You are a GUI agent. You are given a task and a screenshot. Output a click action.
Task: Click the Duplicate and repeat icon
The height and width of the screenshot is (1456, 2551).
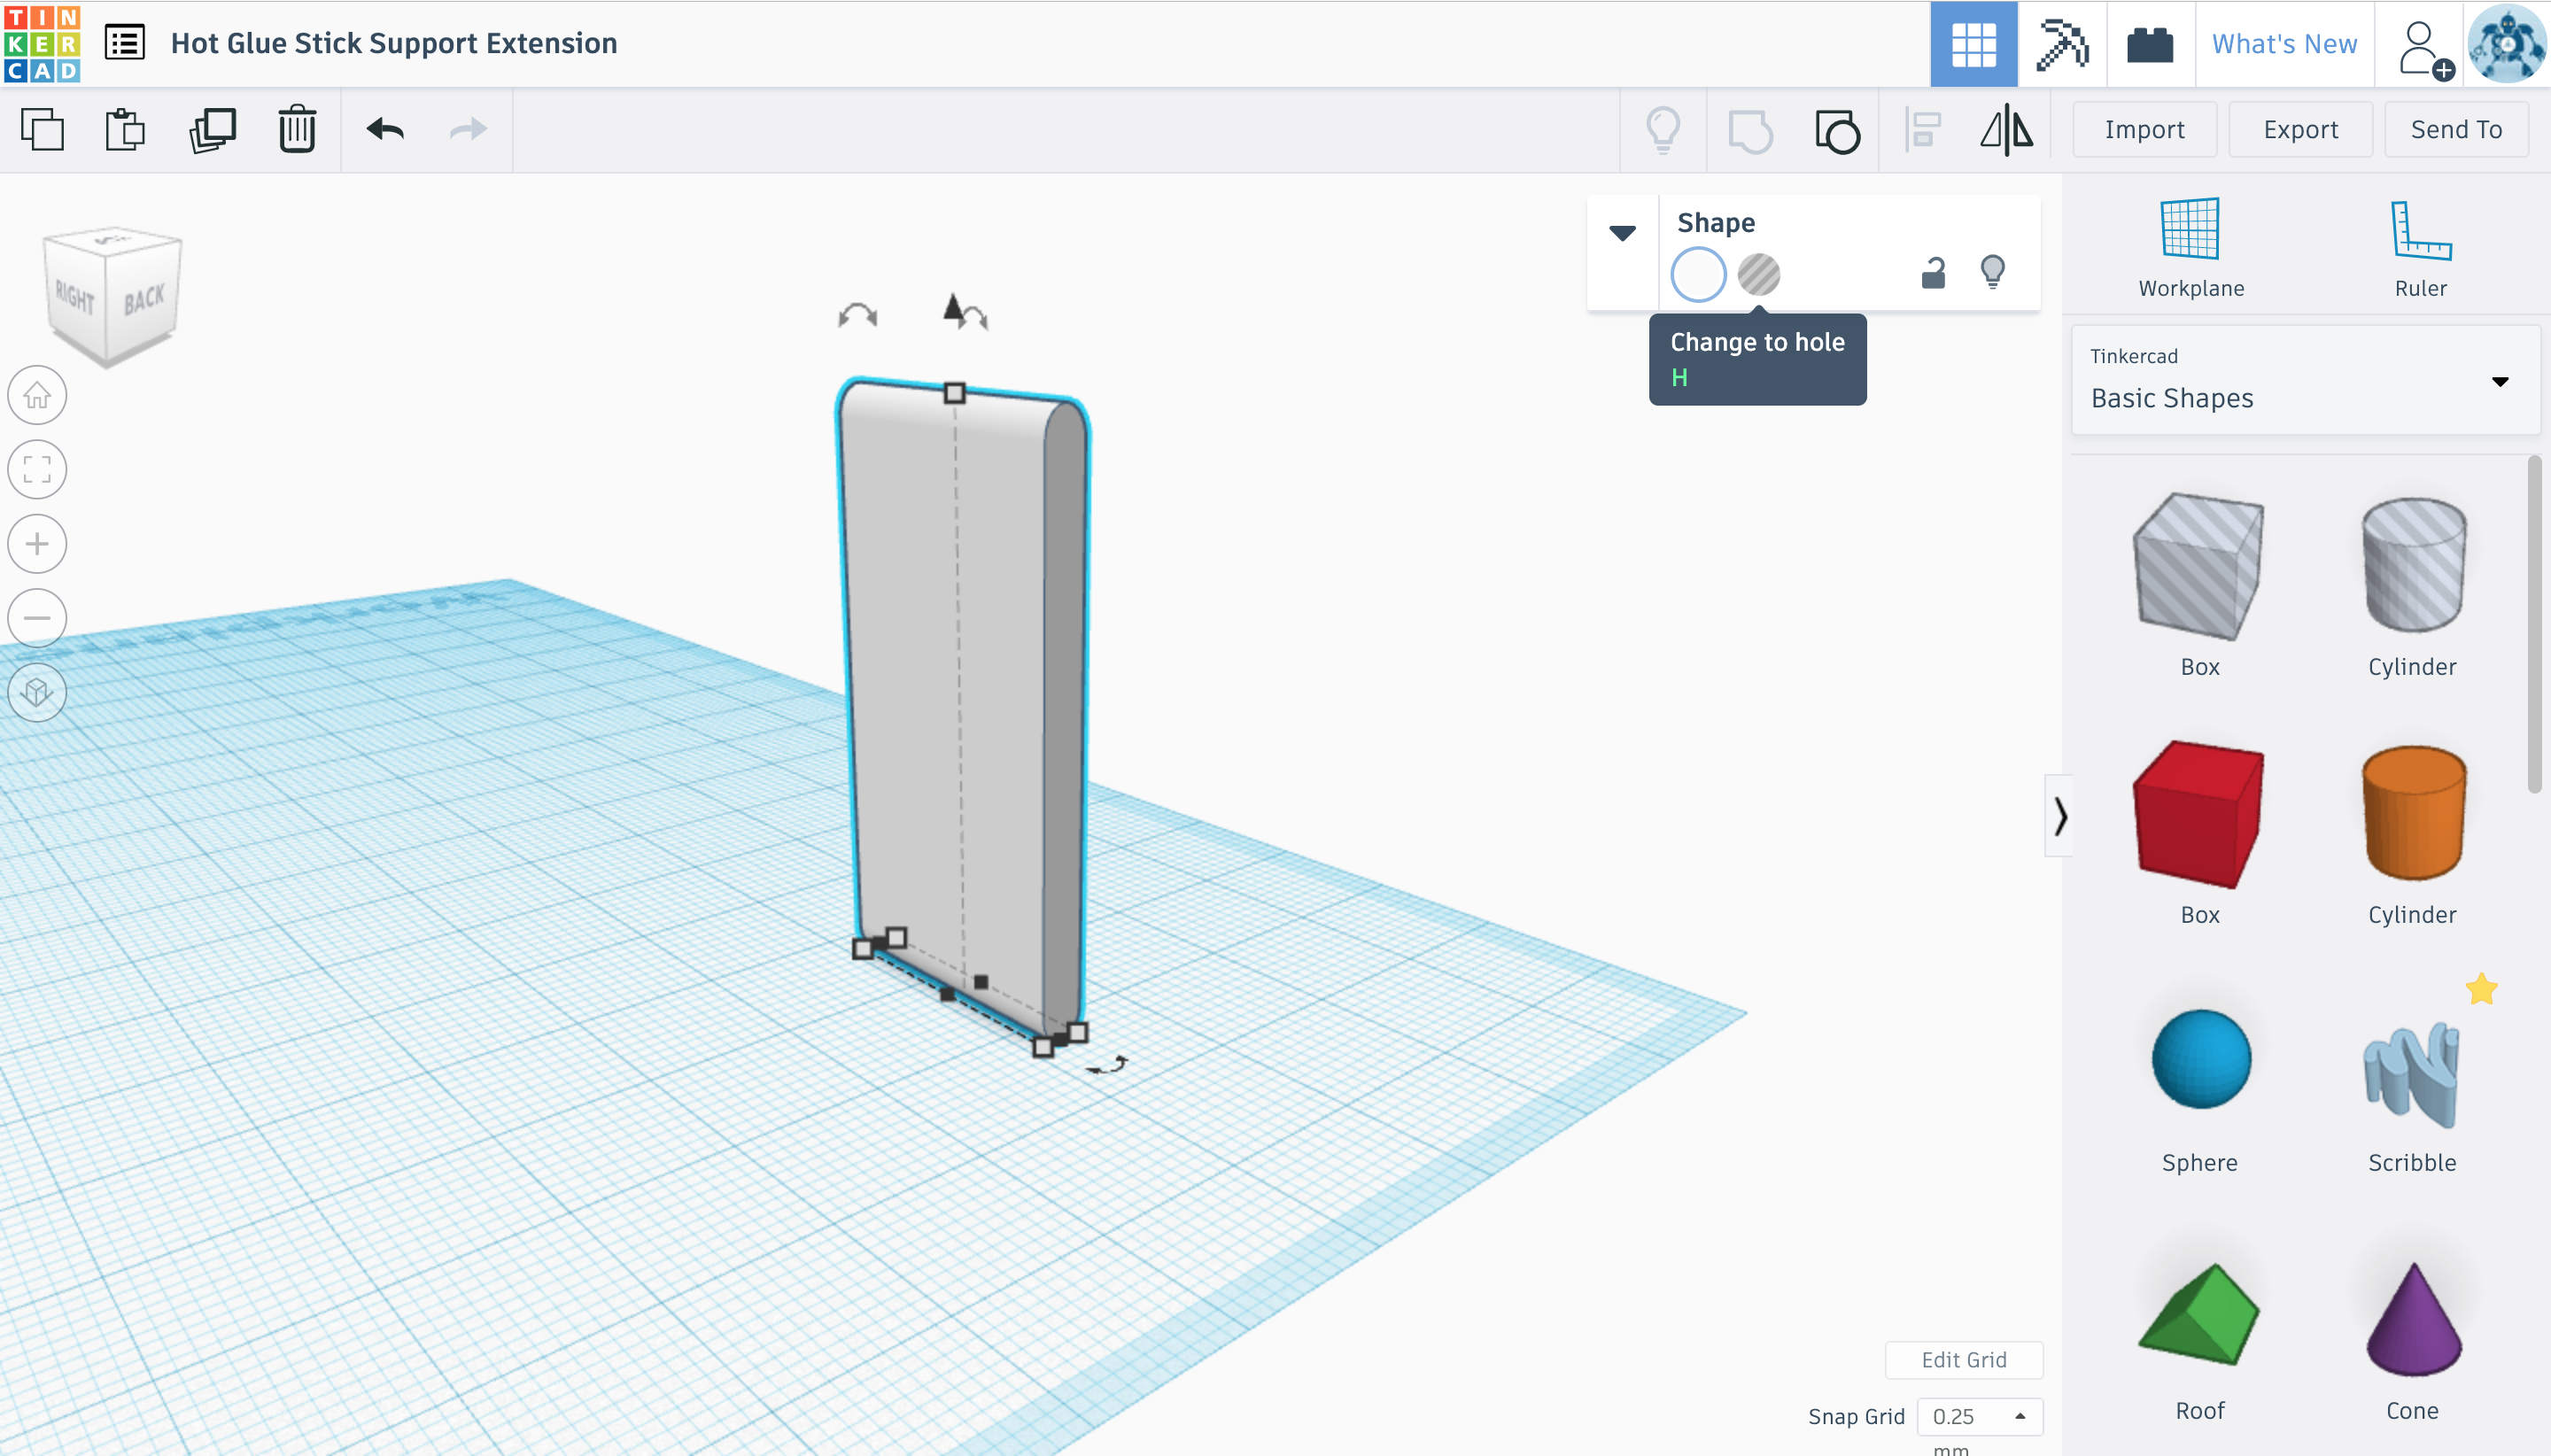212,130
